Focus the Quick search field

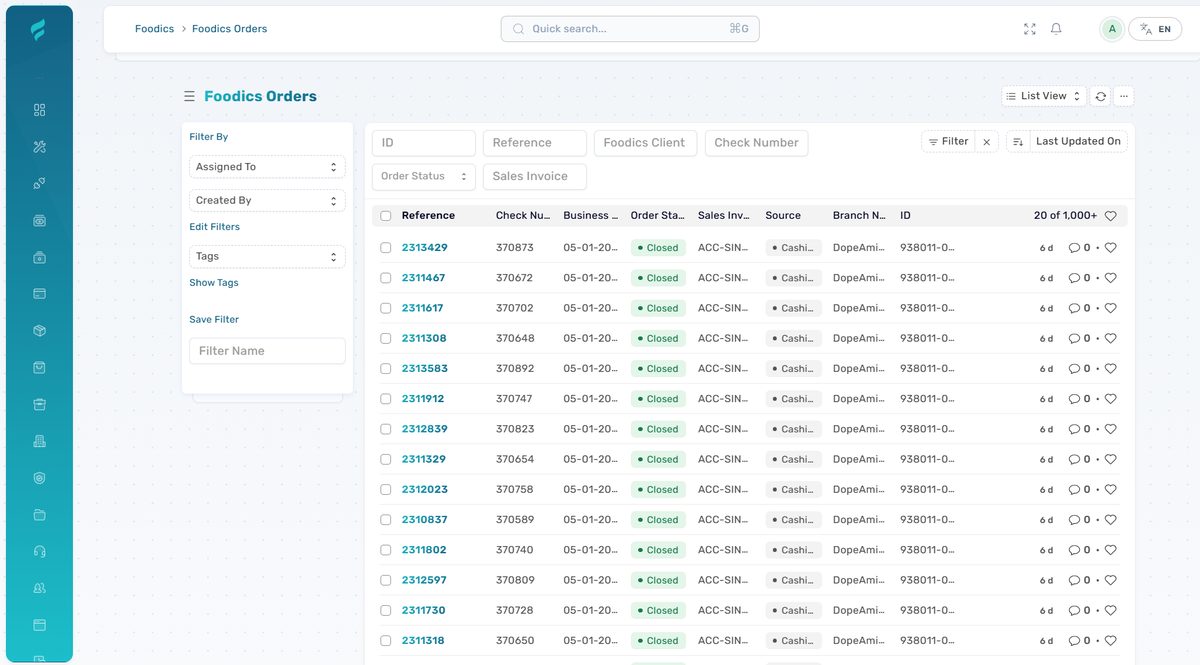(629, 29)
